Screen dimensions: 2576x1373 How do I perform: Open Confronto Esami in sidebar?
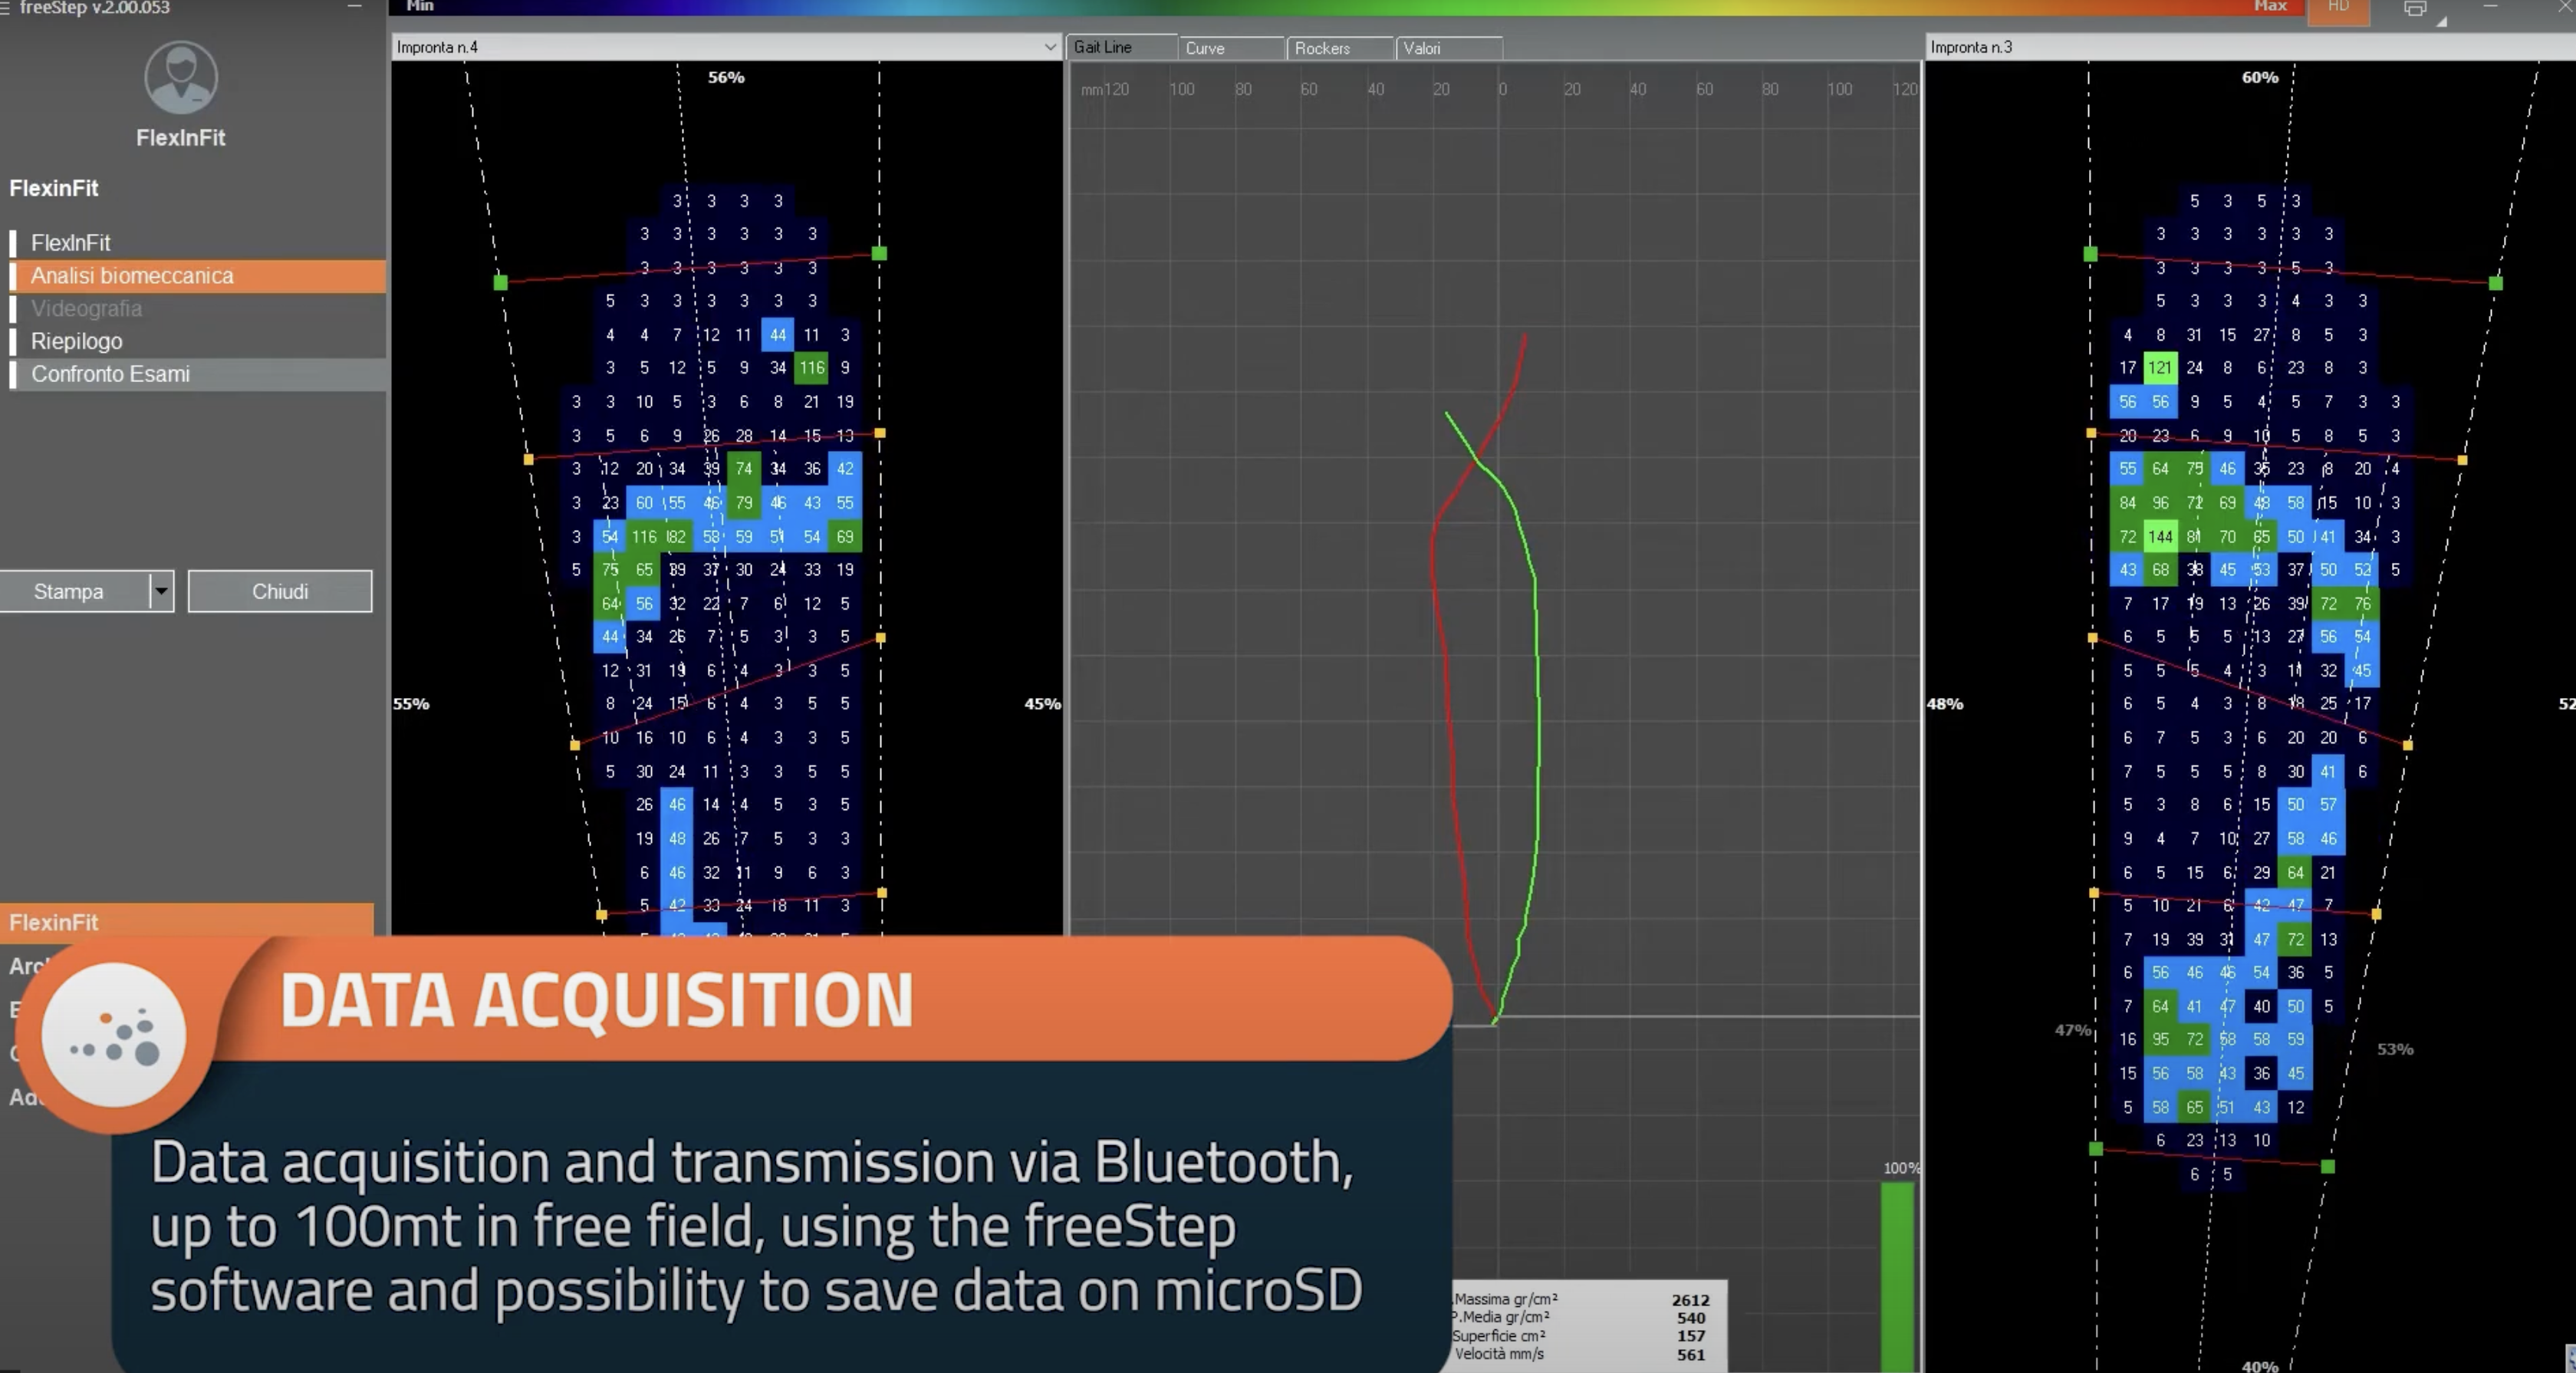110,374
